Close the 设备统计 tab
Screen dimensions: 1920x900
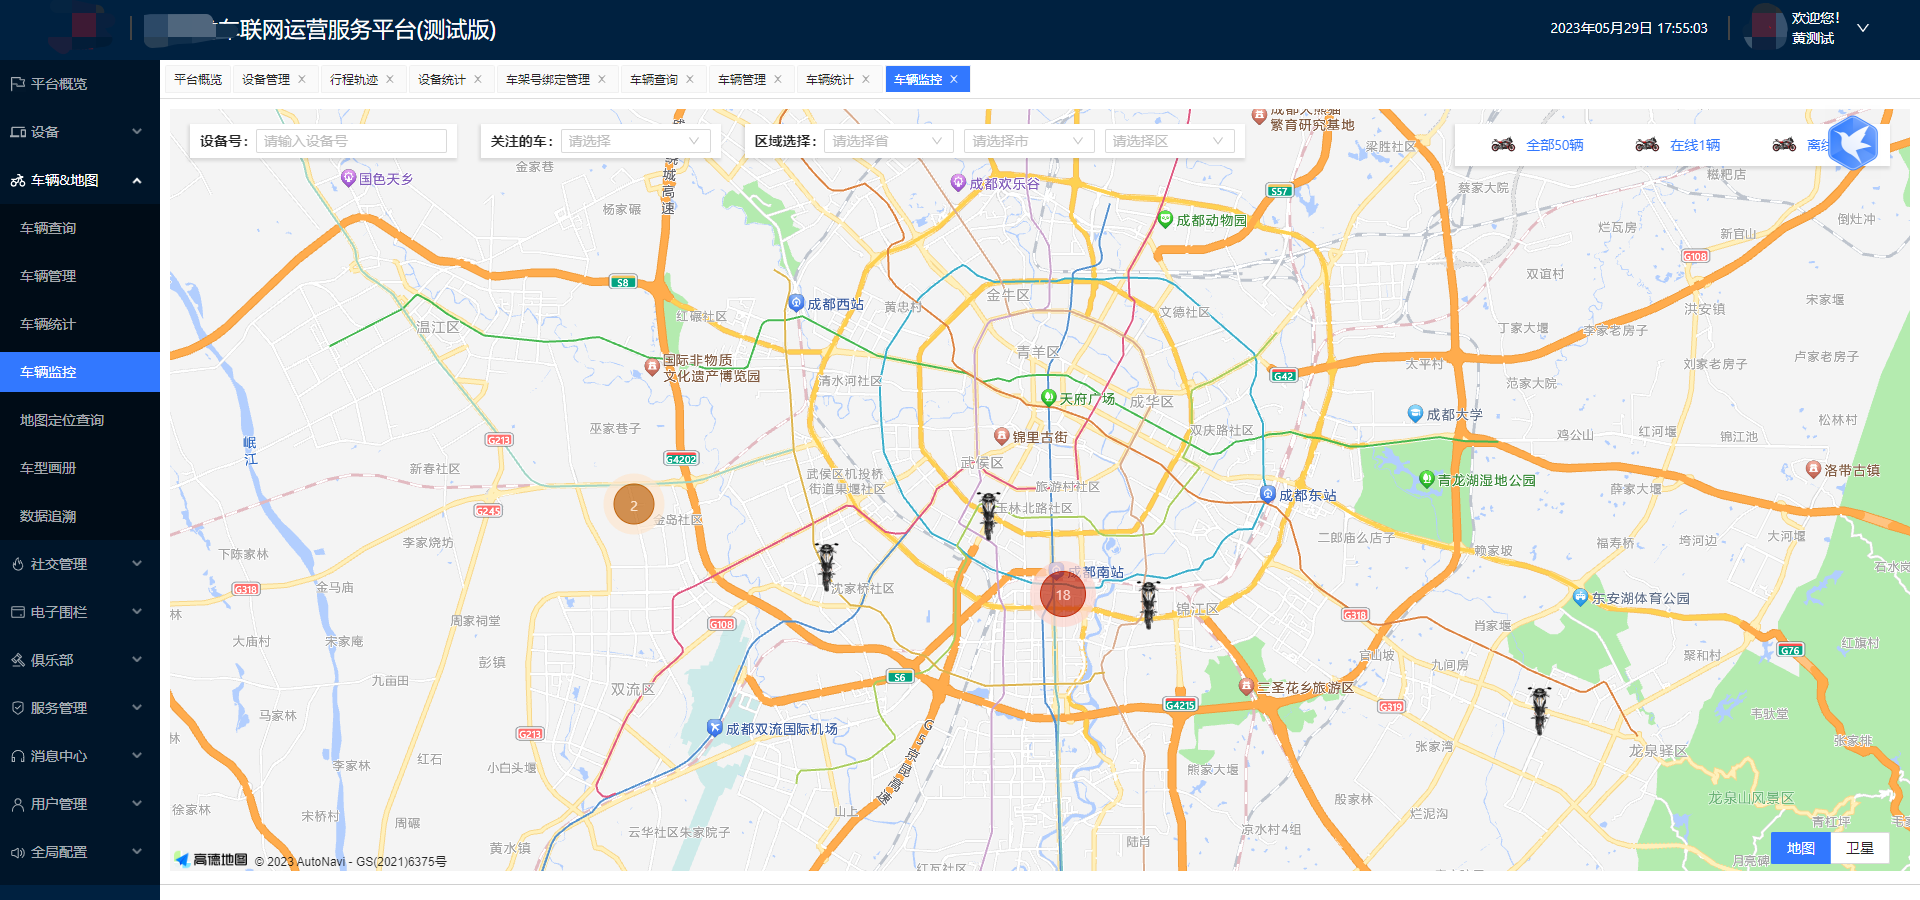tap(478, 79)
